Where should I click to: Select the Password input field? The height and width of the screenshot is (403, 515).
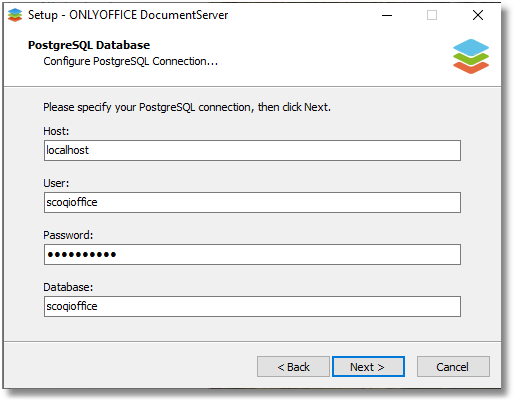[x=252, y=255]
